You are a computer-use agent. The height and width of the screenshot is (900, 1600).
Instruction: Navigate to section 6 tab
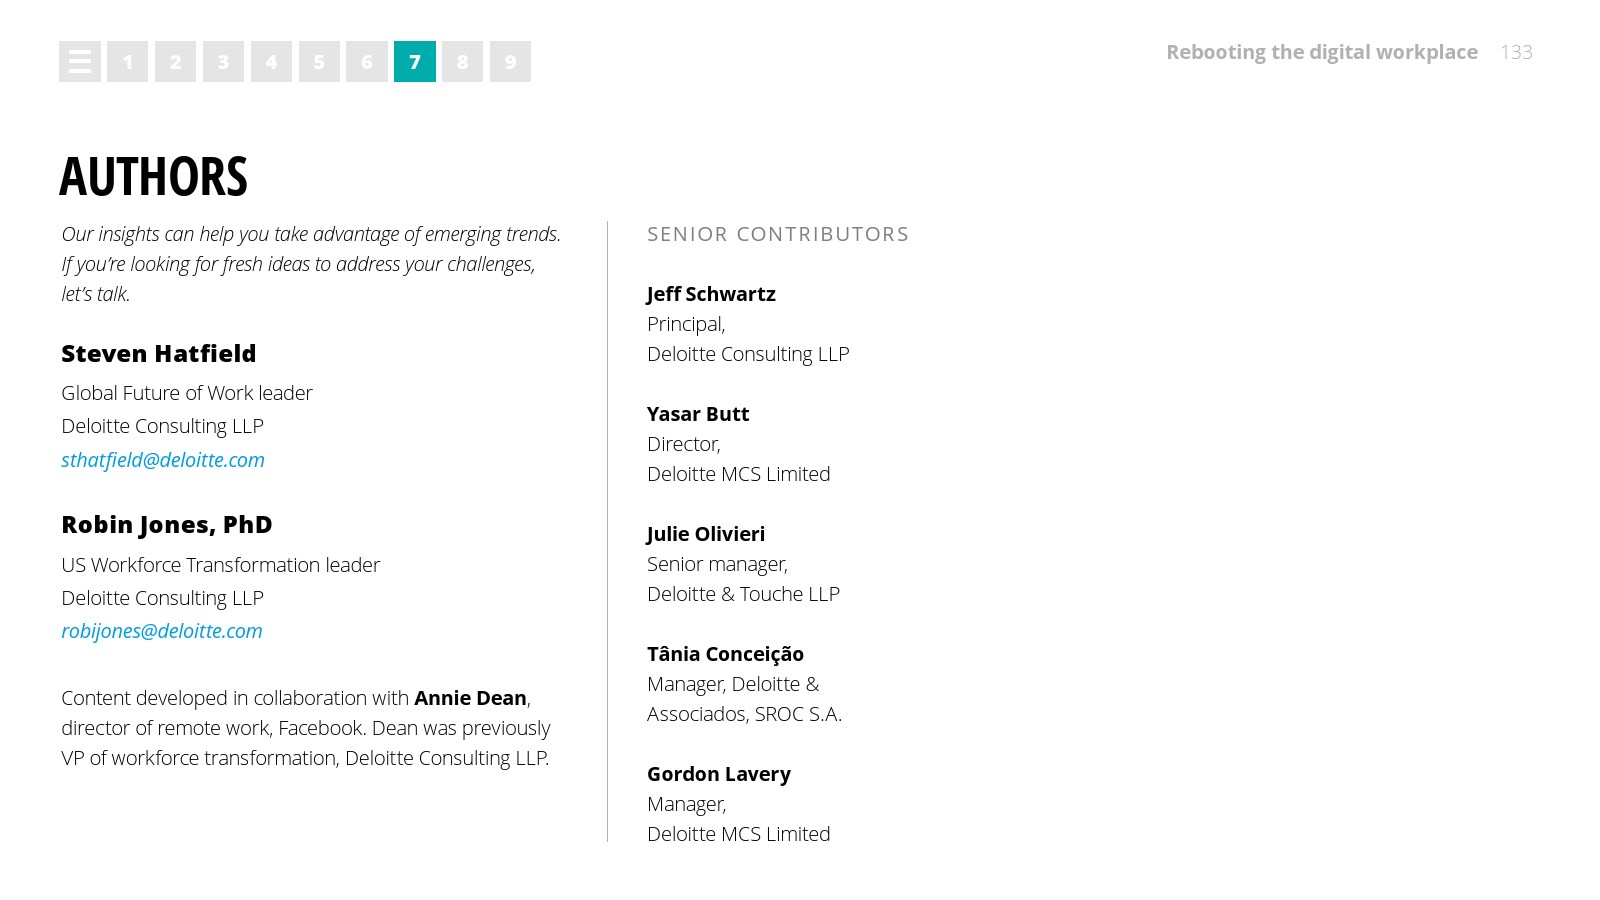click(x=367, y=62)
